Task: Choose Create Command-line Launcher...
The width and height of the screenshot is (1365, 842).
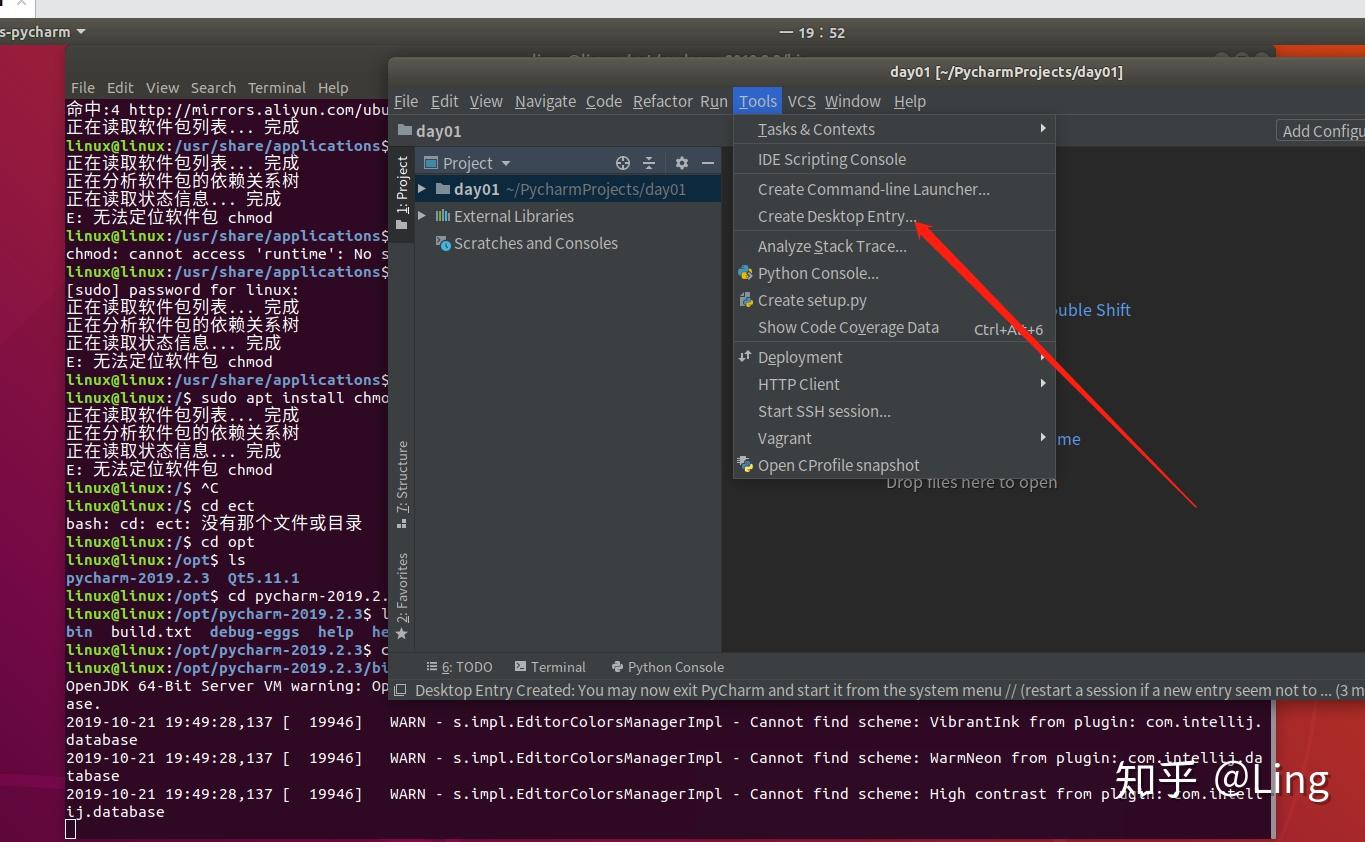Action: click(x=894, y=189)
